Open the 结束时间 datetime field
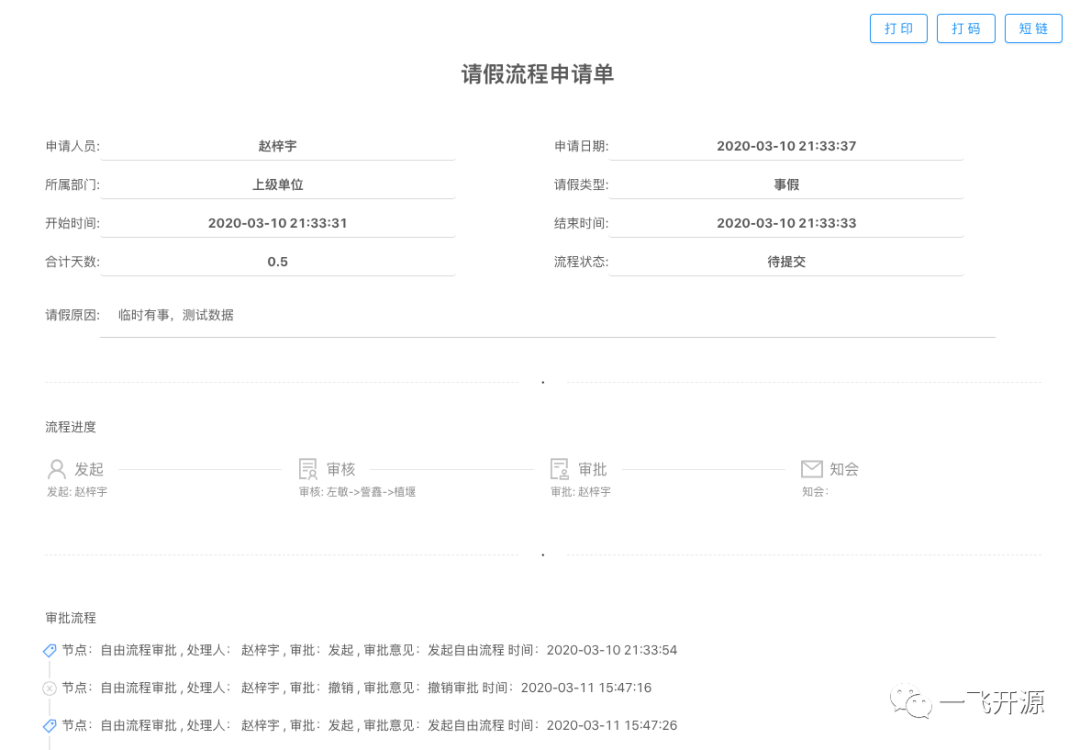Image resolution: width=1080 pixels, height=750 pixels. point(786,223)
